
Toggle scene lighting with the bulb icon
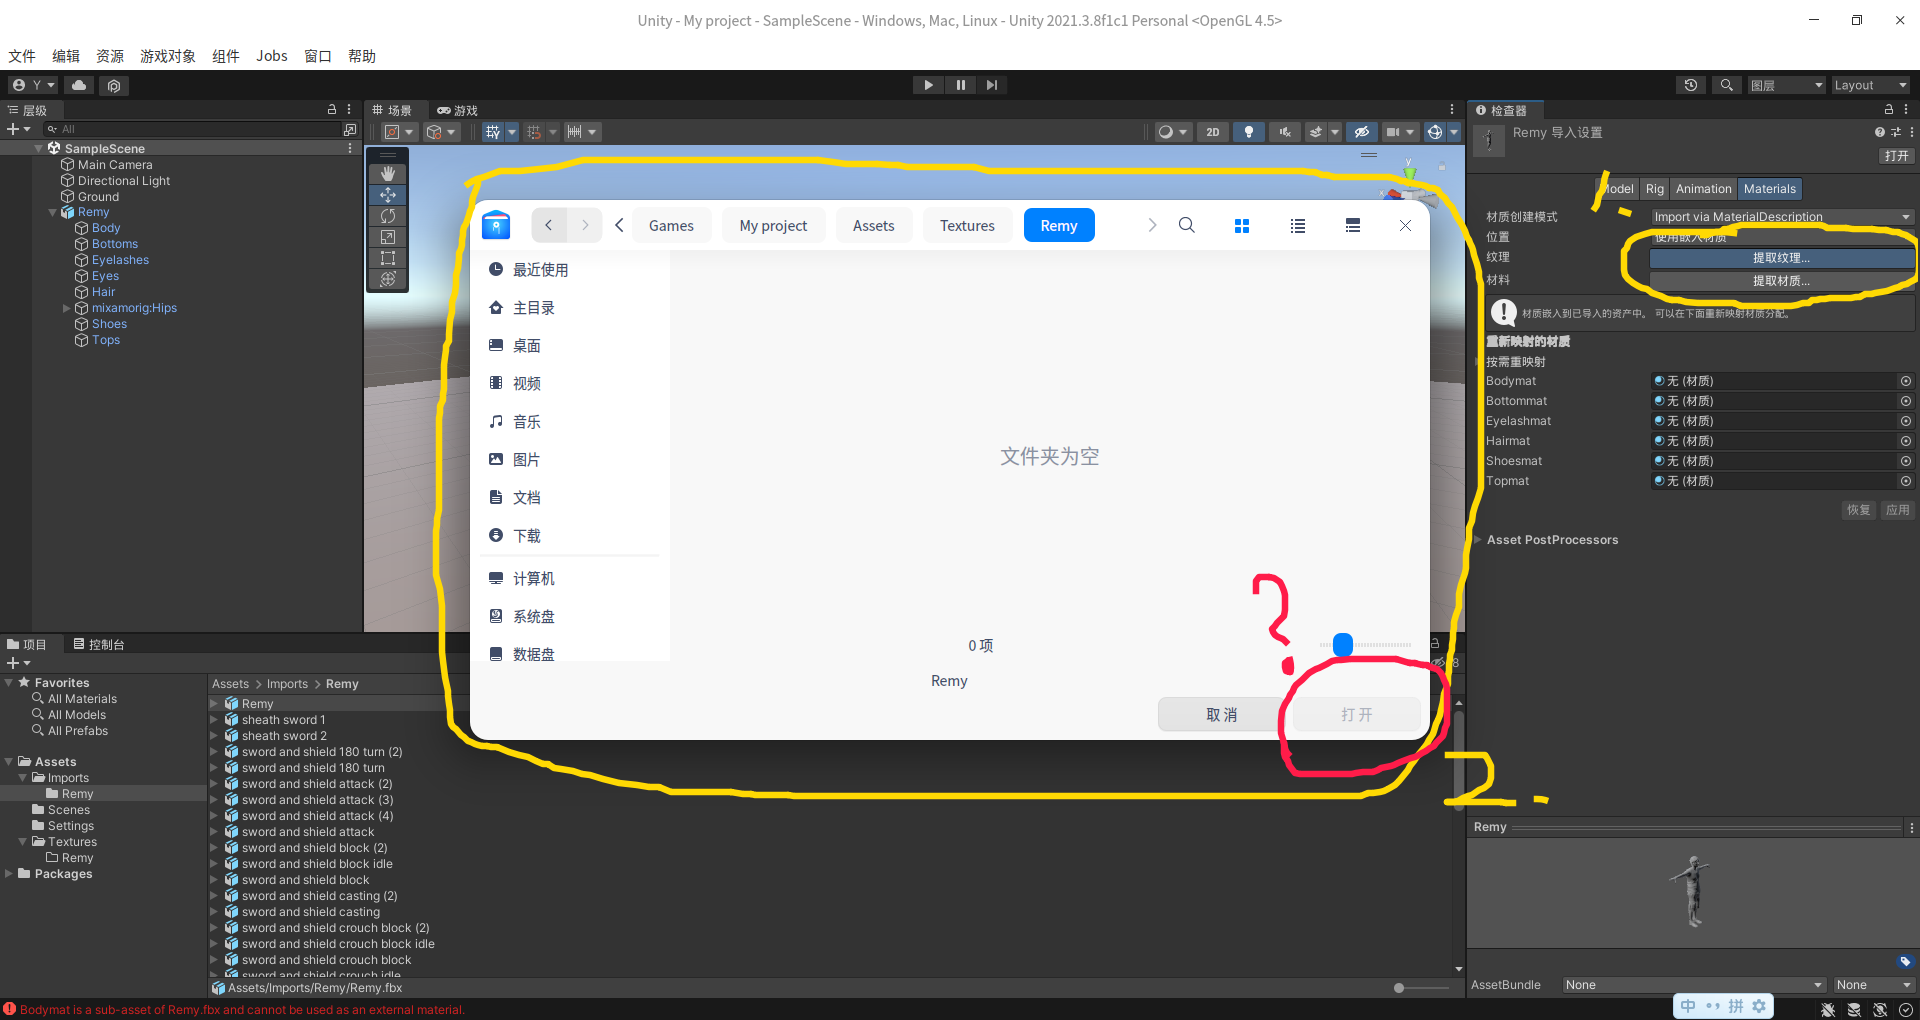pyautogui.click(x=1248, y=131)
